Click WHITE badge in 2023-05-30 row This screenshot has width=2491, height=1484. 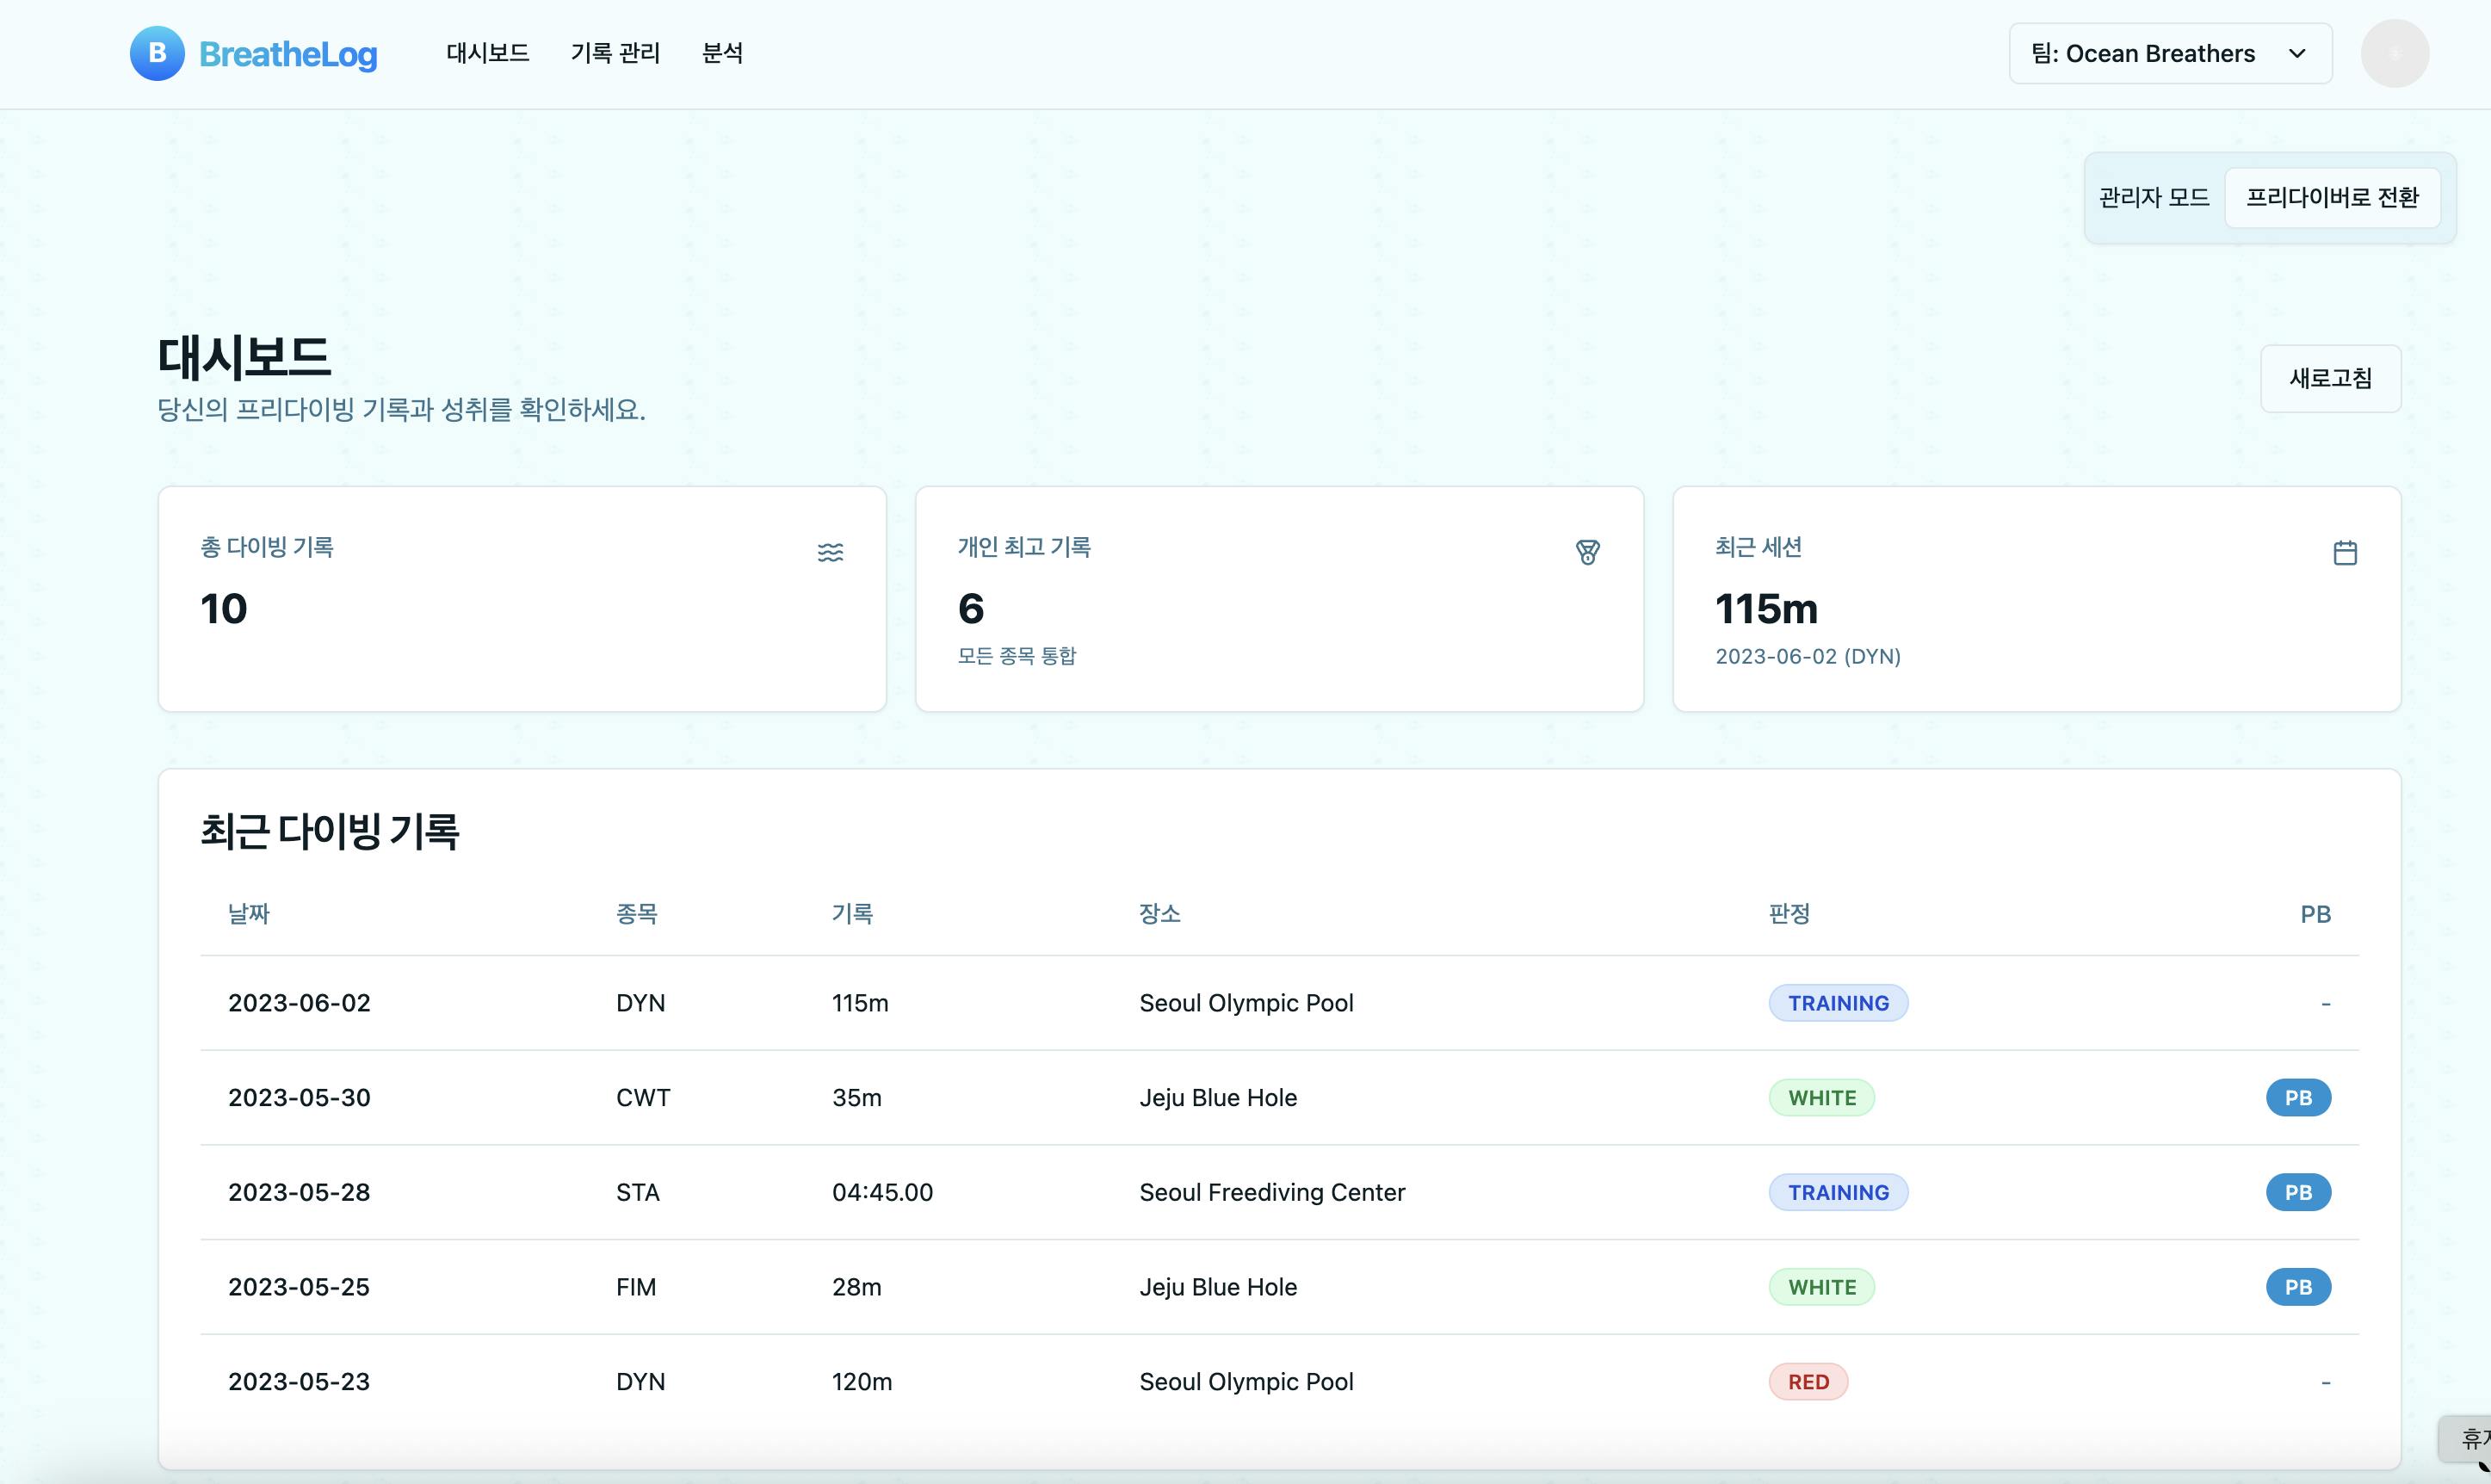[x=1821, y=1097]
